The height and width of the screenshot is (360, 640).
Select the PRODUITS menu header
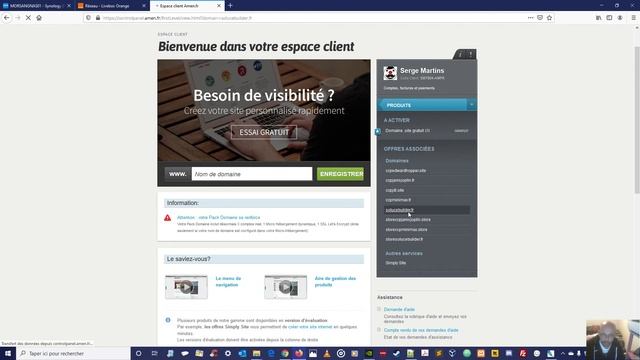pos(422,105)
